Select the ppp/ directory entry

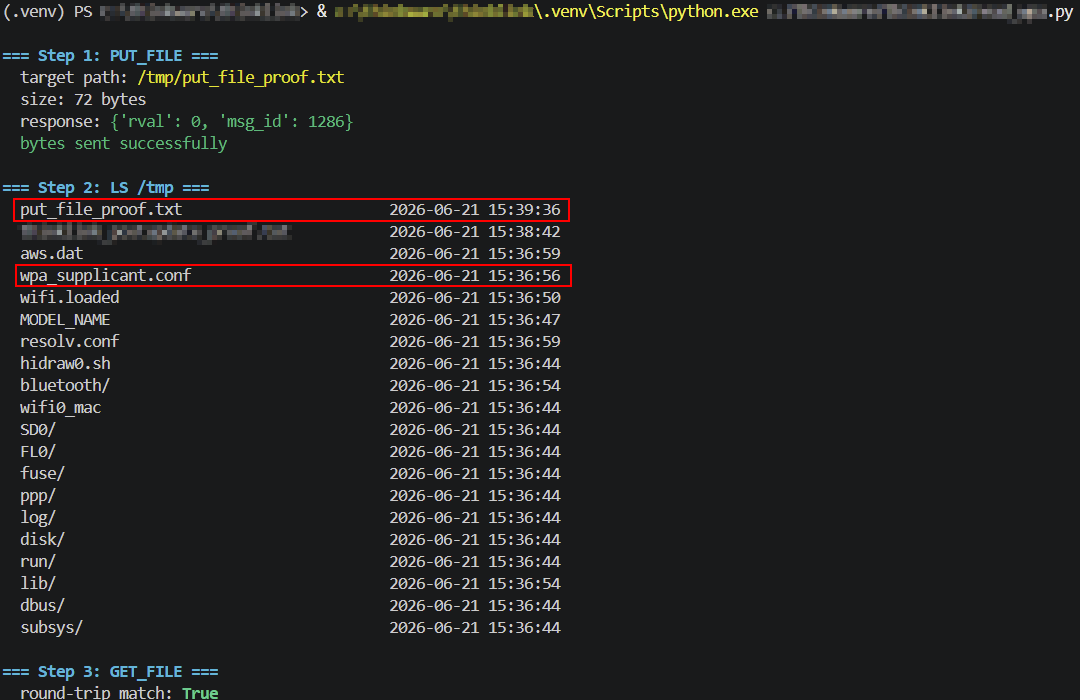(x=38, y=496)
